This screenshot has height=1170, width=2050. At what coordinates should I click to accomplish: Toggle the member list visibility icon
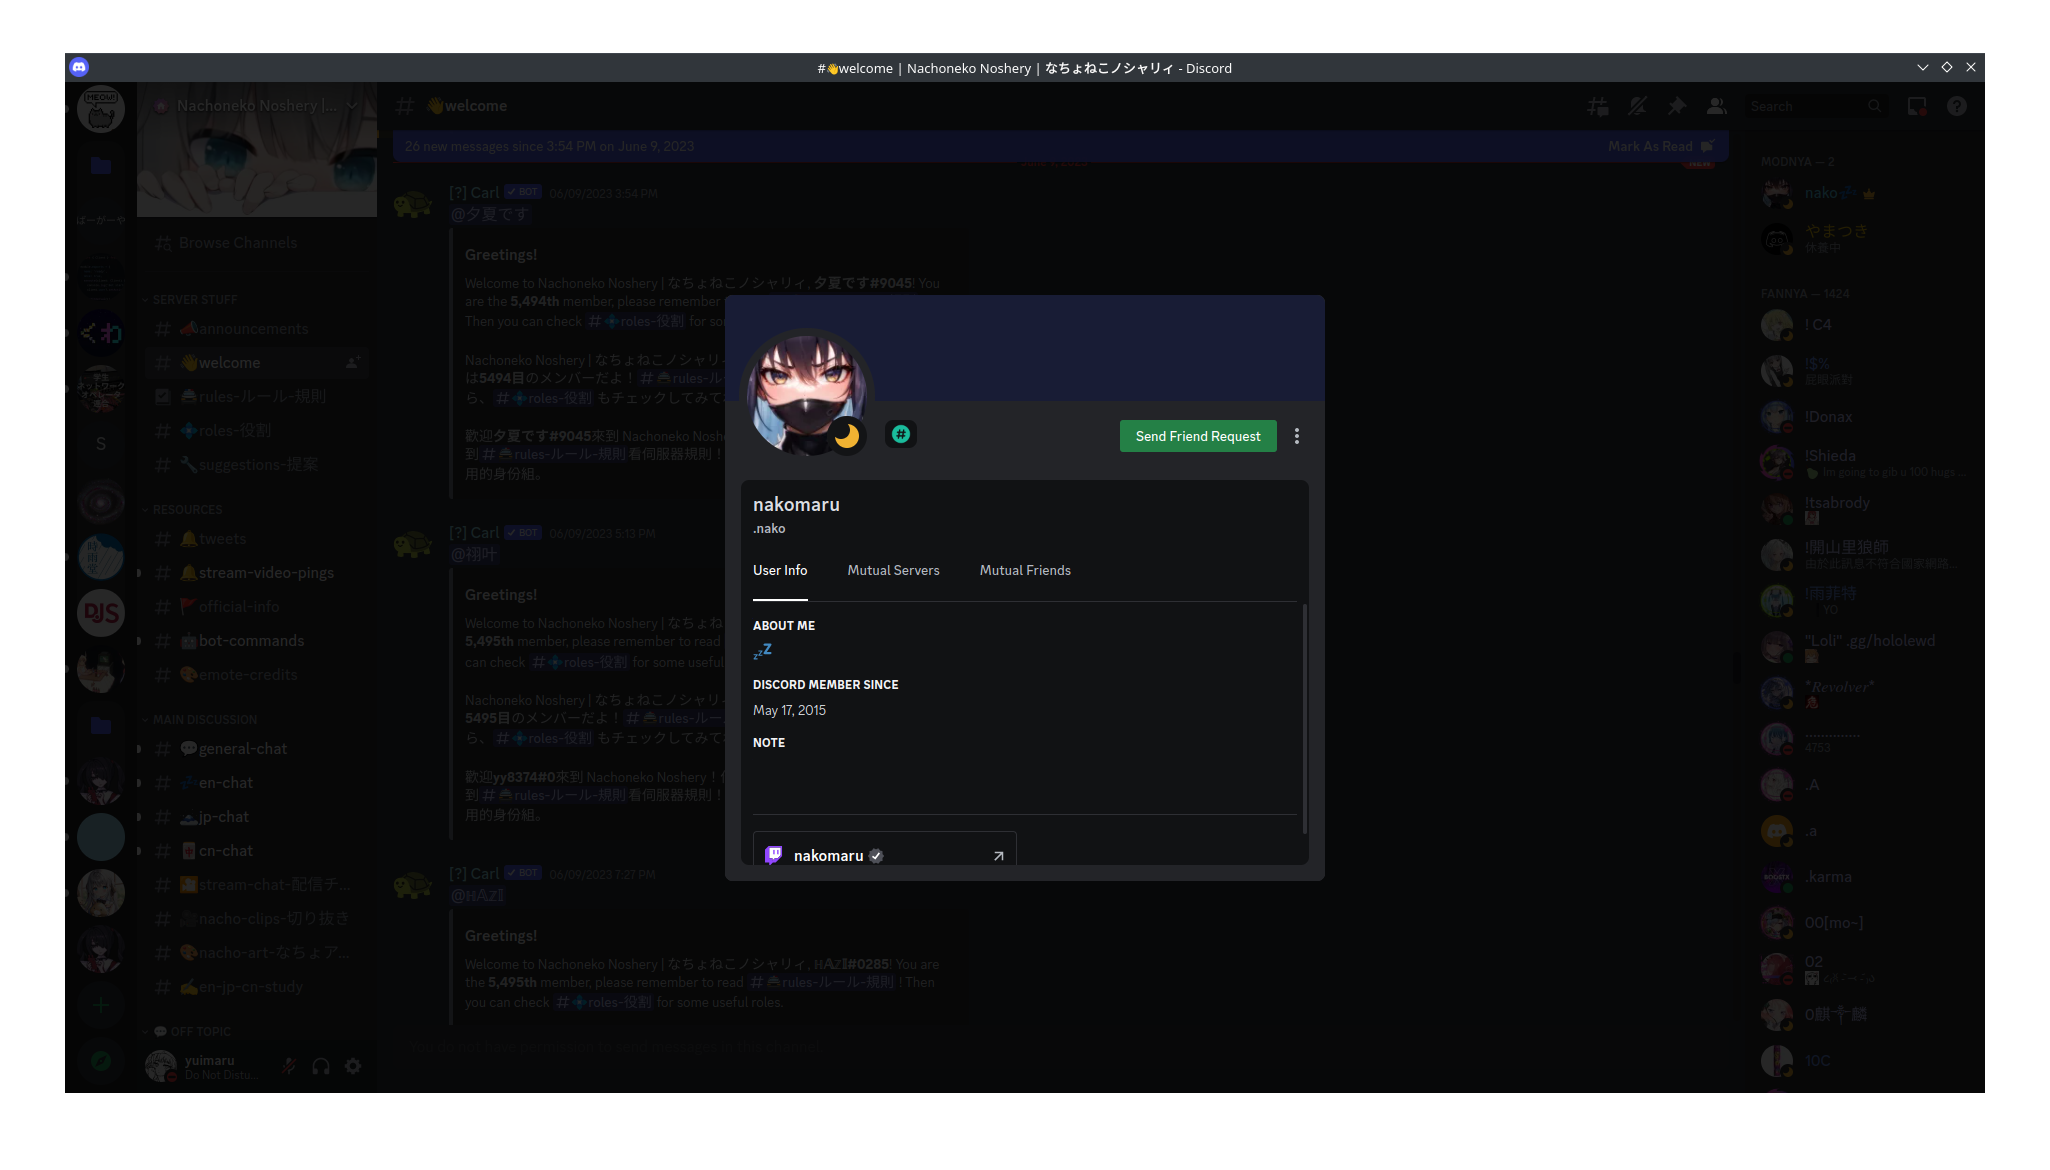coord(1717,106)
